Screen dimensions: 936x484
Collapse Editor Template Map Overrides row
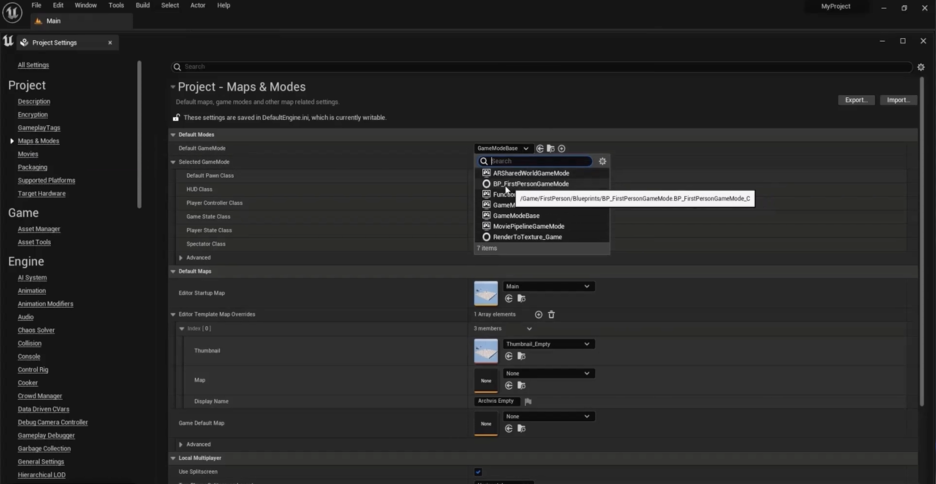click(x=173, y=315)
